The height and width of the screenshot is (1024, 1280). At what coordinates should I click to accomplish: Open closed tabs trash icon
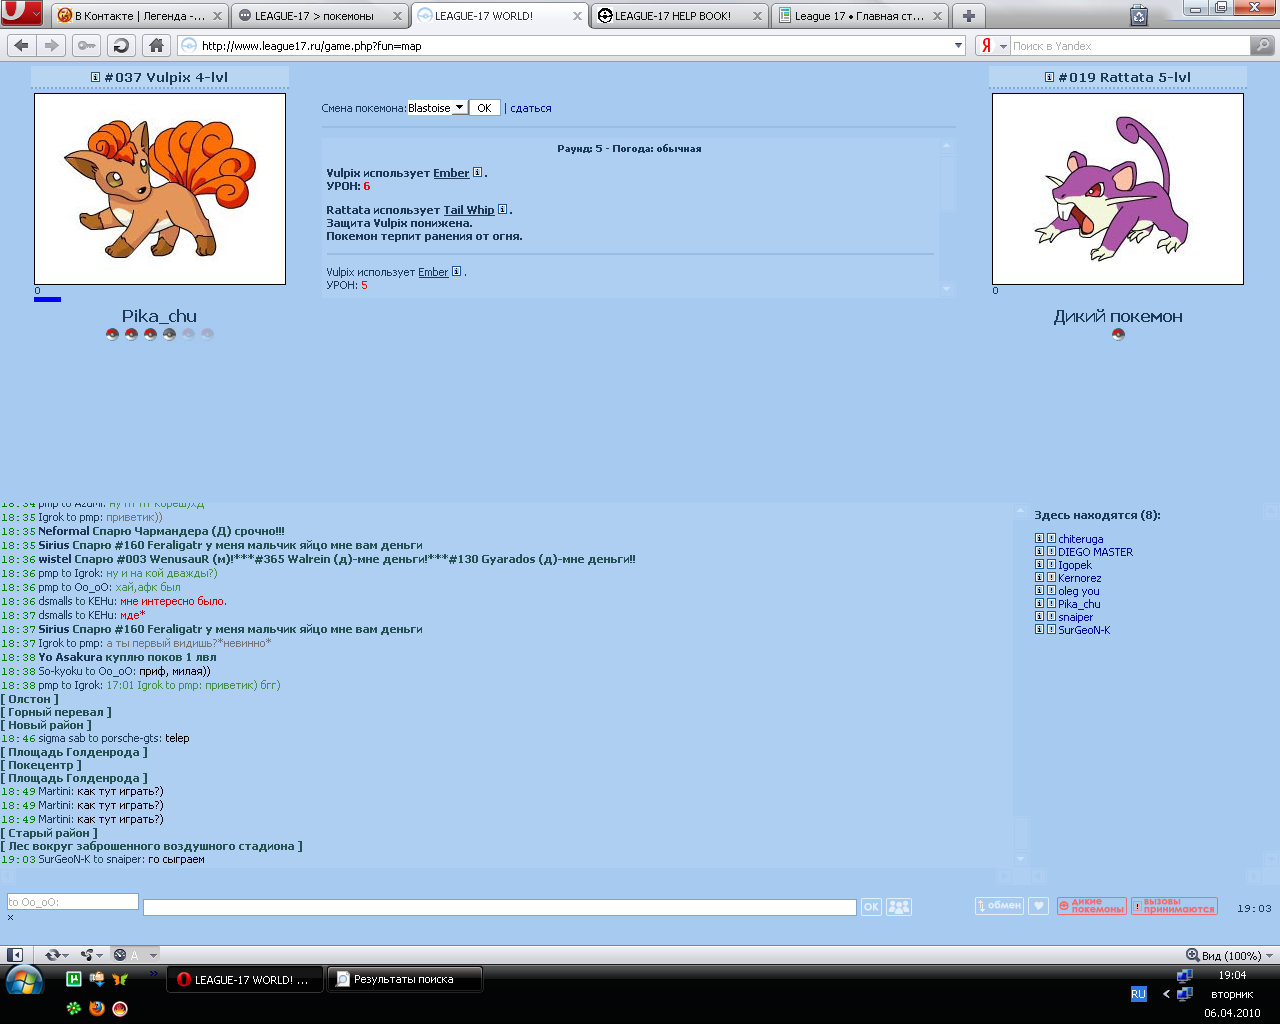point(1139,15)
